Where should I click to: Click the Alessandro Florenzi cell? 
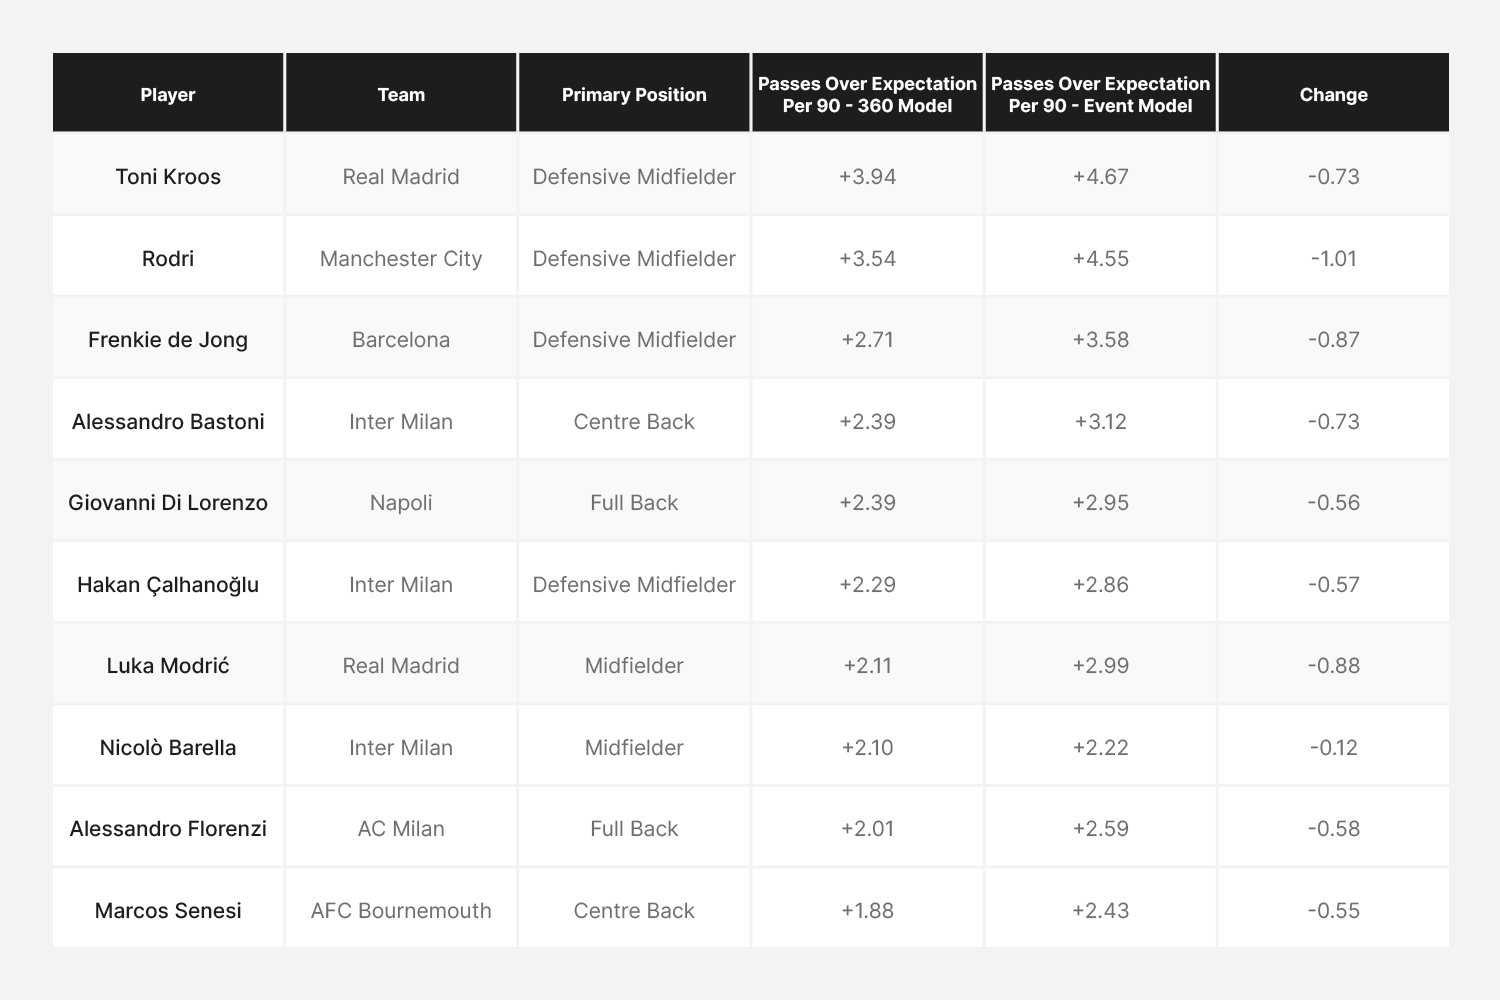pyautogui.click(x=168, y=829)
